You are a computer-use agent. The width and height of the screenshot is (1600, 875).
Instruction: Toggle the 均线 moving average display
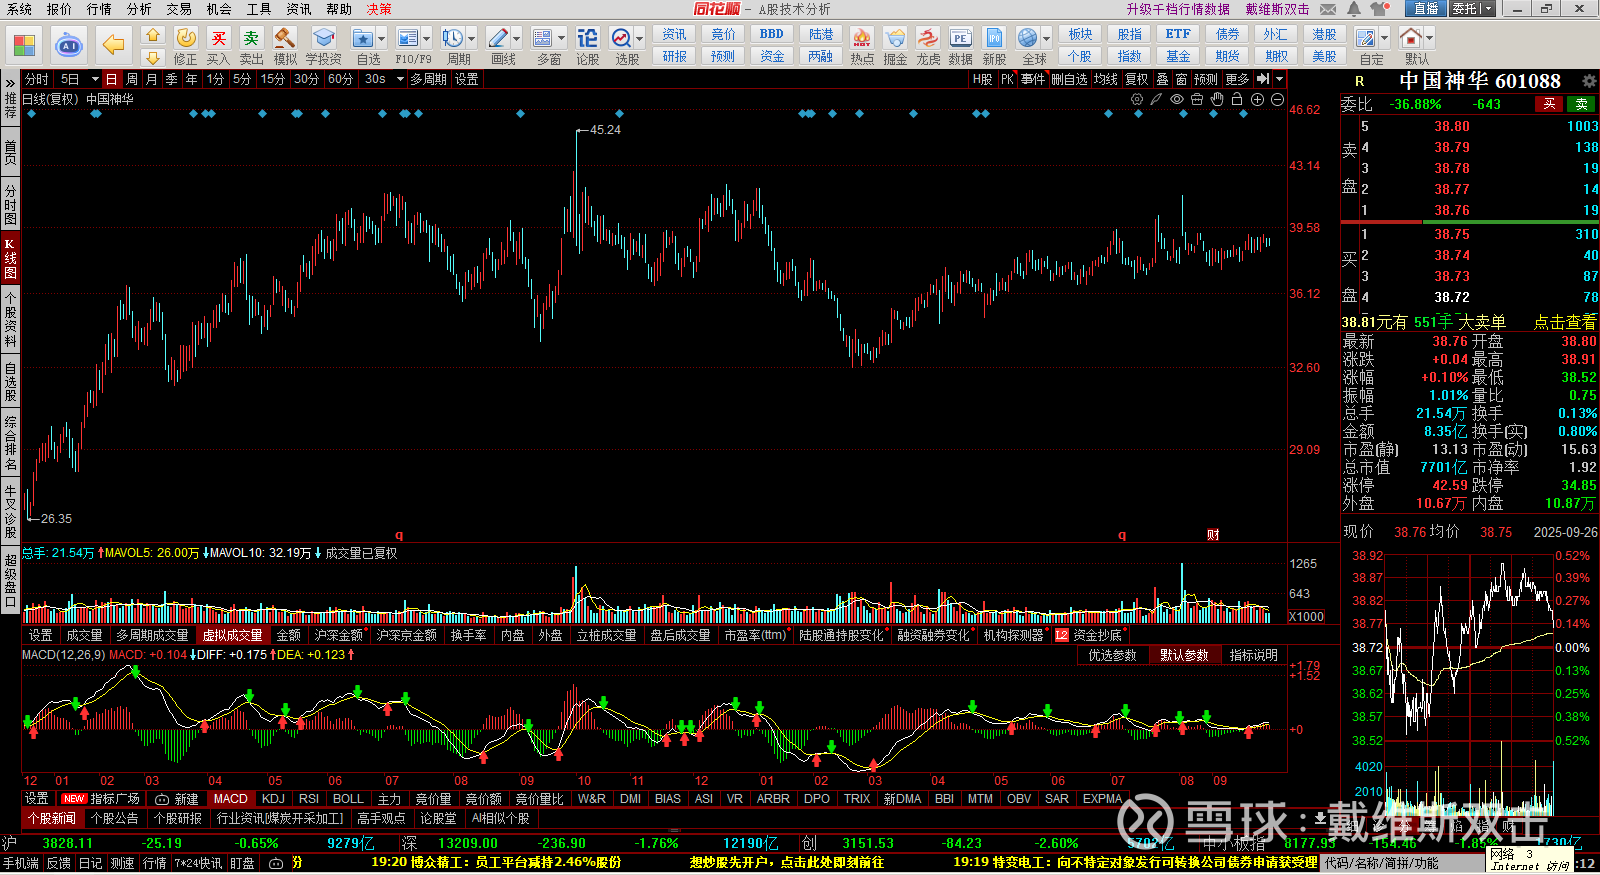(x=1105, y=79)
